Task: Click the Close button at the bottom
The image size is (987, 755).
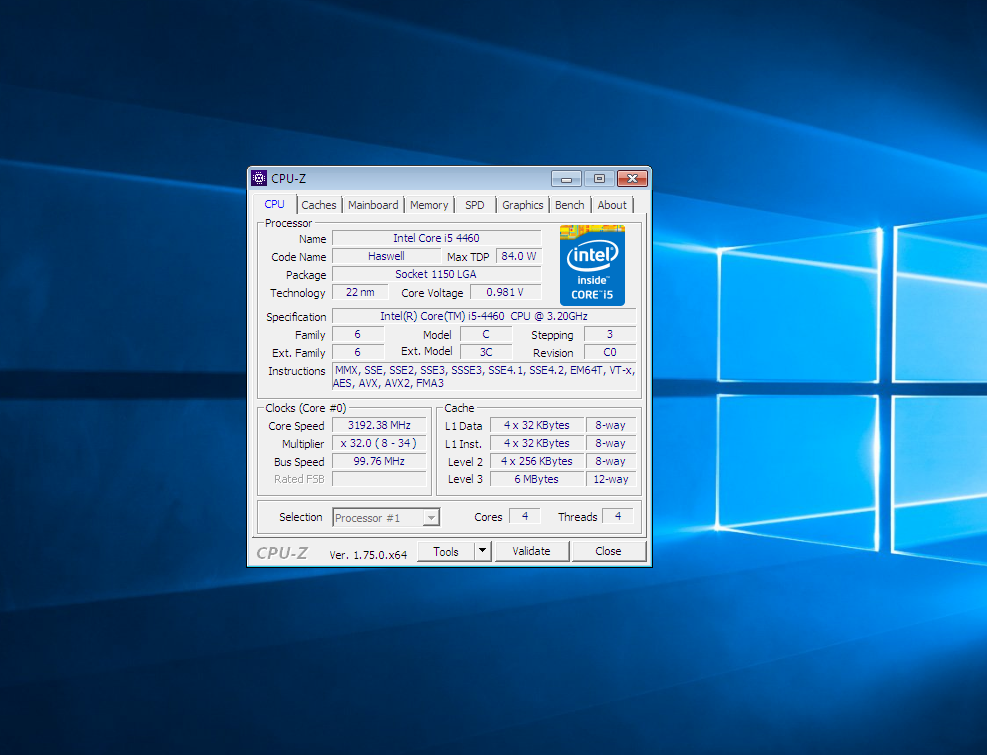Action: click(x=608, y=551)
